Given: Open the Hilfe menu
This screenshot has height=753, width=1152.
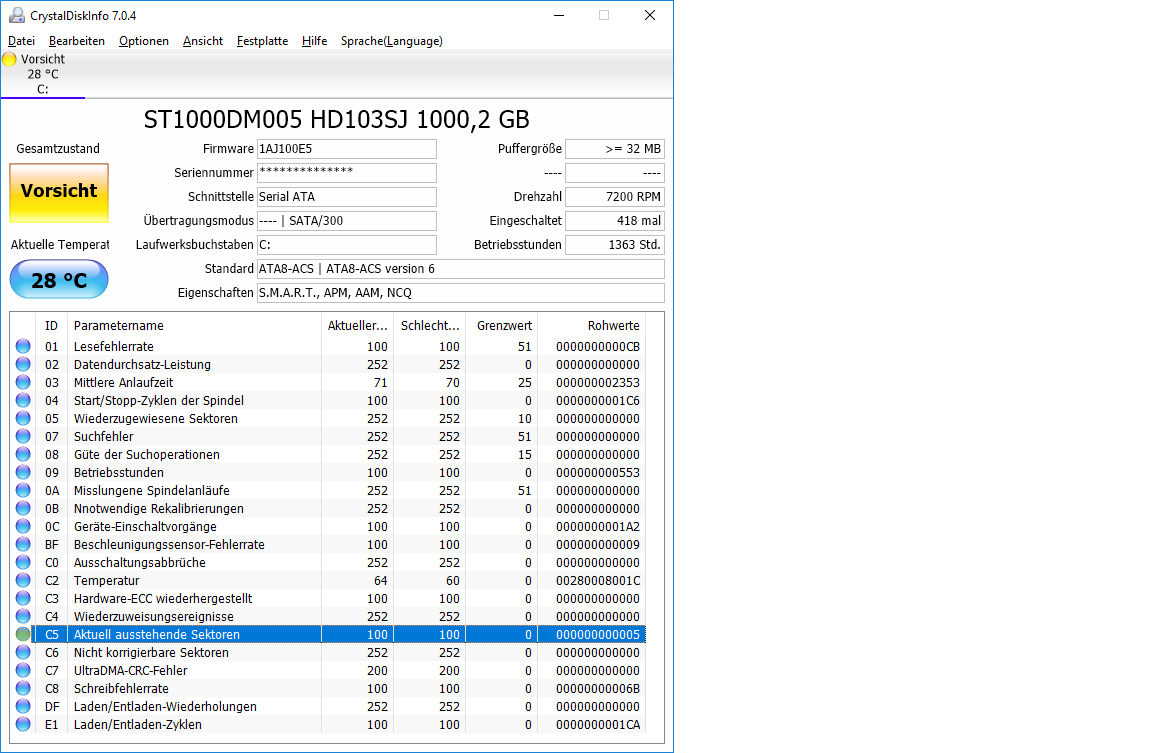Looking at the screenshot, I should click(x=314, y=41).
